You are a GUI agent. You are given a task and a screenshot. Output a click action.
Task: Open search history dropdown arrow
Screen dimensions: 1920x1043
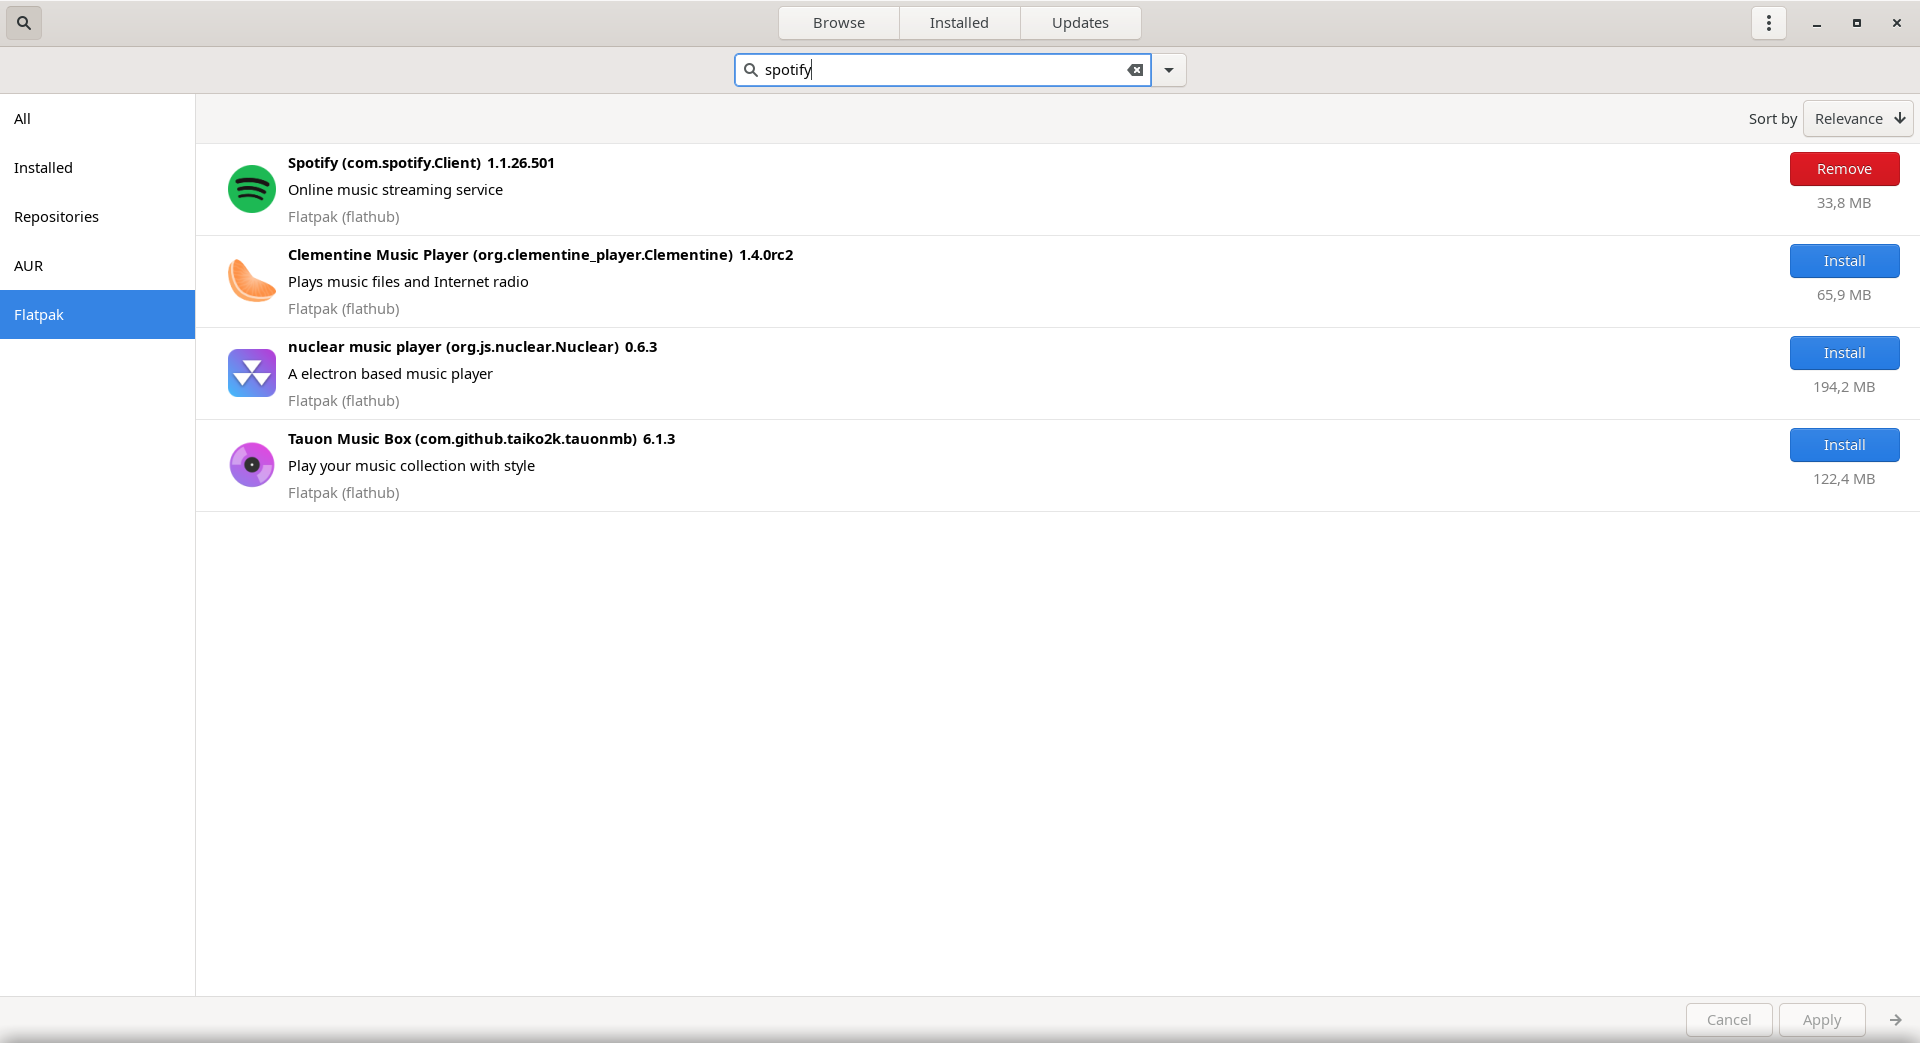pyautogui.click(x=1169, y=70)
